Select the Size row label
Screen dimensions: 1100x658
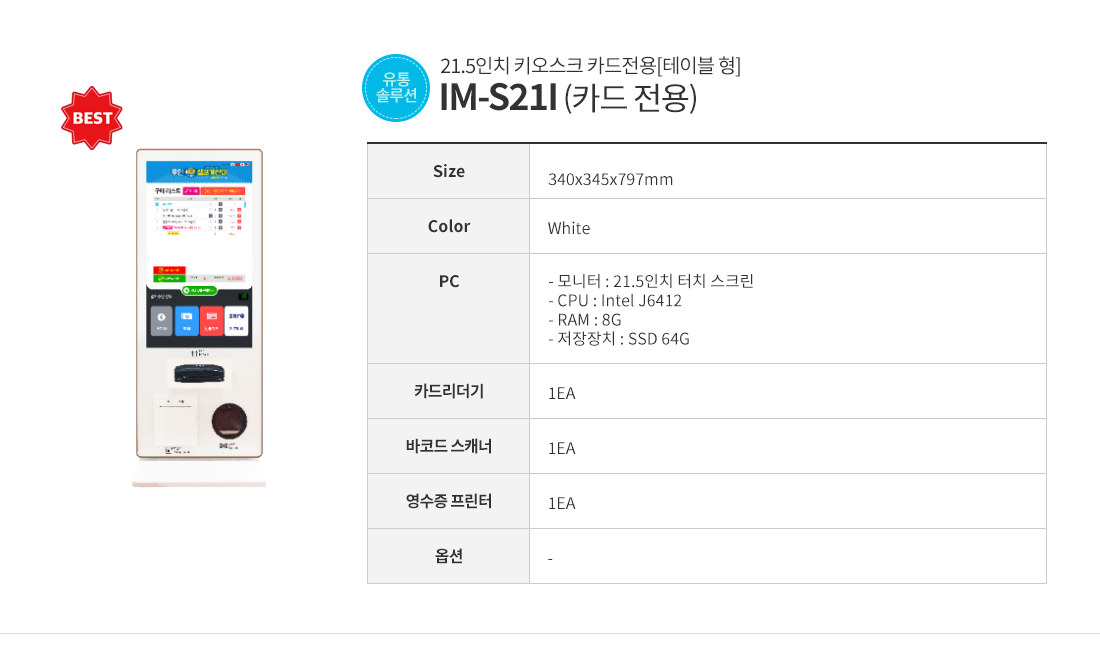click(x=449, y=171)
